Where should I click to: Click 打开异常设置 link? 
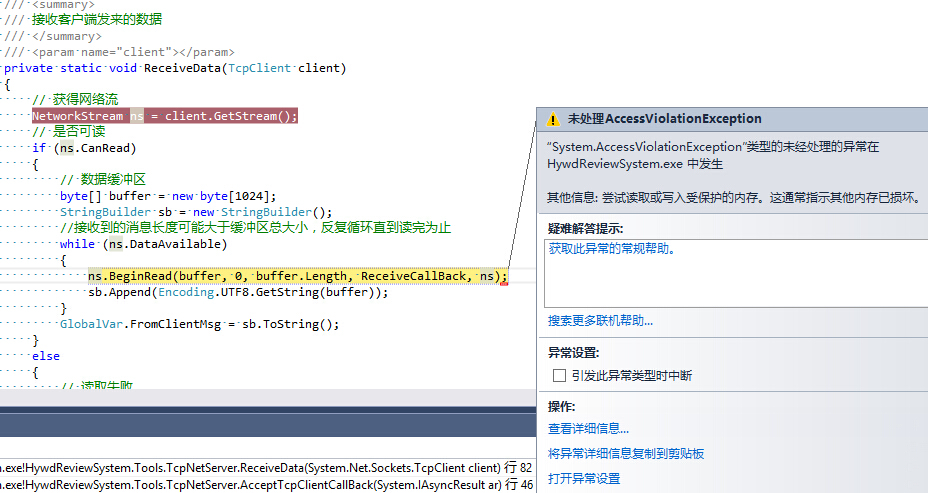click(584, 478)
